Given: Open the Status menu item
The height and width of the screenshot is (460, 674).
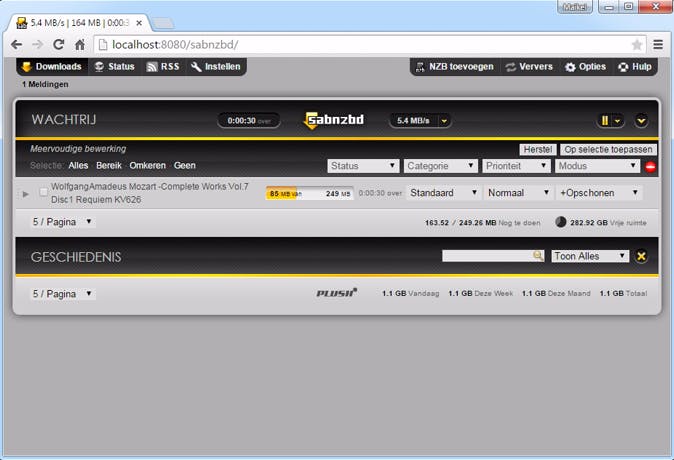Looking at the screenshot, I should [114, 67].
